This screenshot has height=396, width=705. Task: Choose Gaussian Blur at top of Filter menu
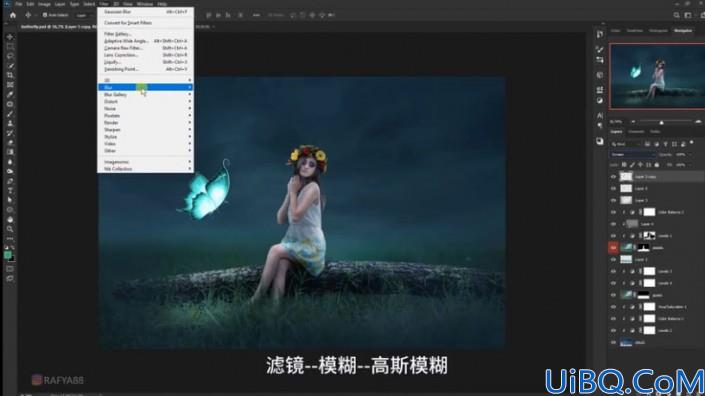[146, 12]
